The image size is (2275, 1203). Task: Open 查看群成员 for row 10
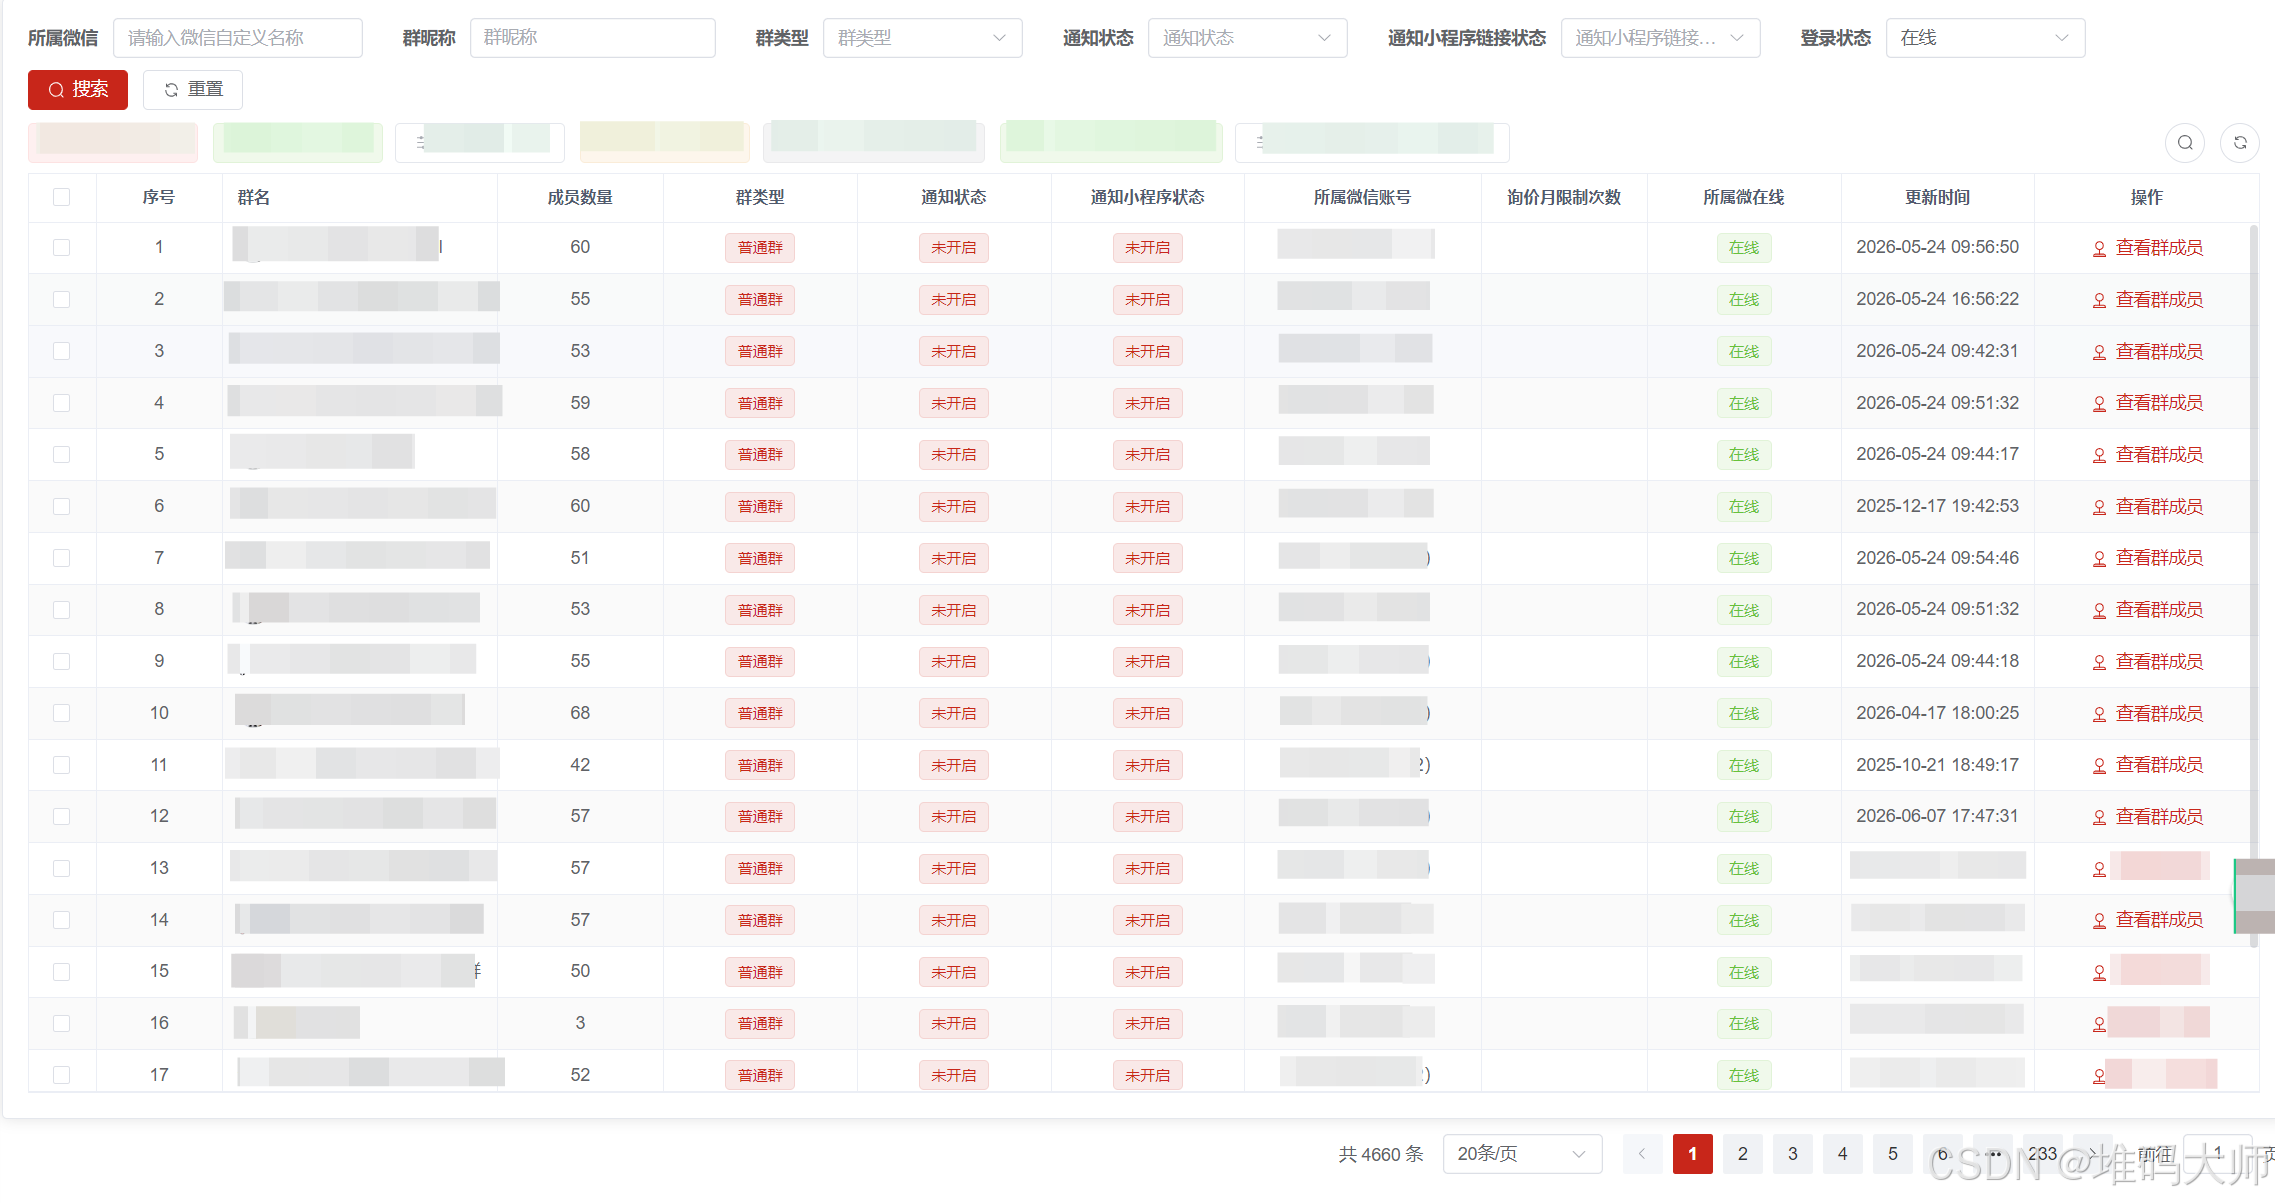tap(2148, 714)
